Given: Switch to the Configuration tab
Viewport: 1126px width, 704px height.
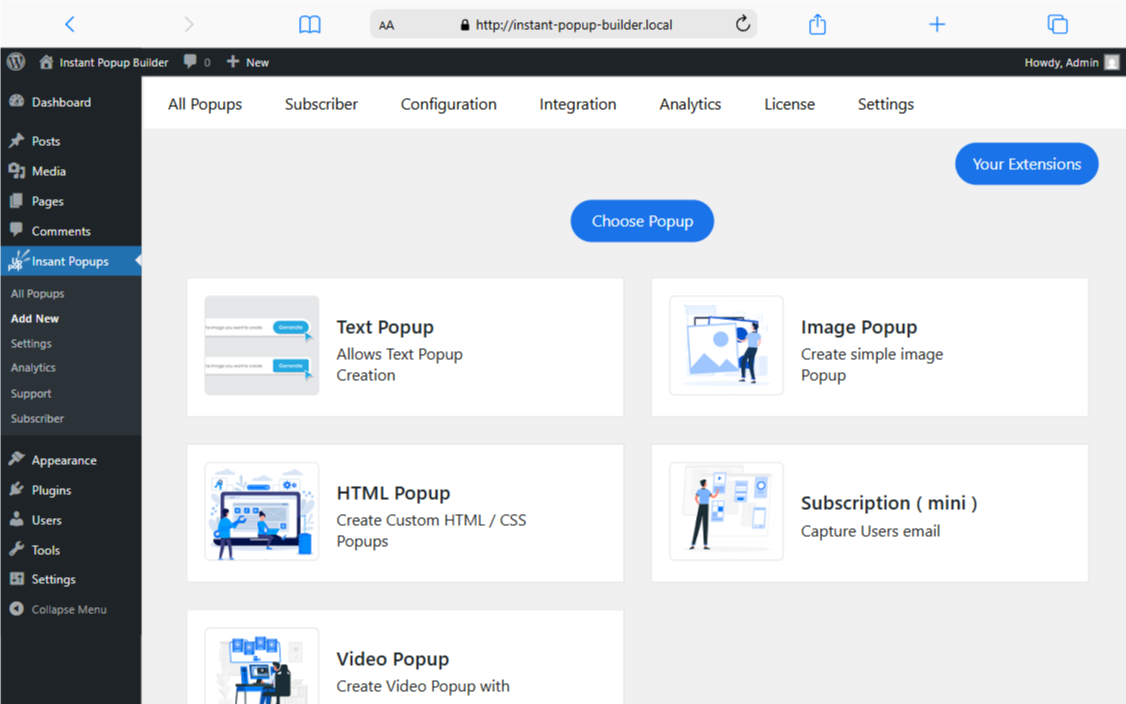Looking at the screenshot, I should tap(448, 104).
